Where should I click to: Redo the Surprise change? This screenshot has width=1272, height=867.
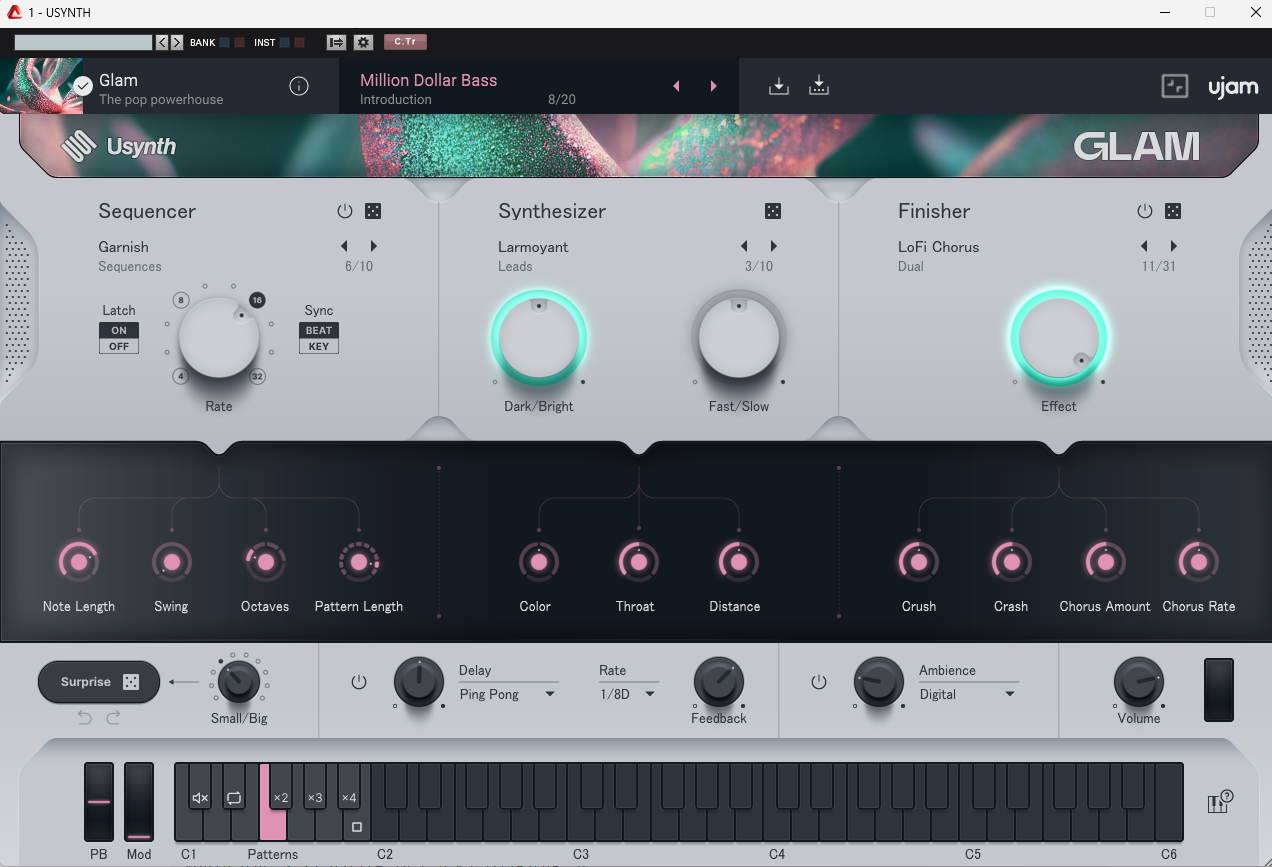pos(113,718)
